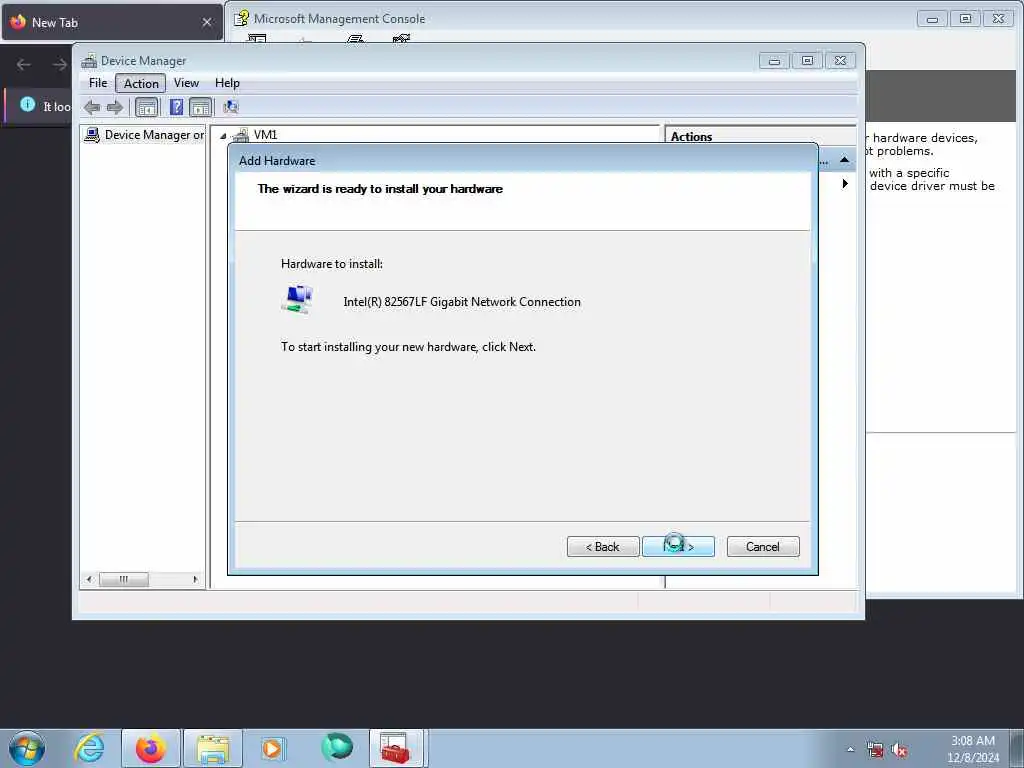Minimize the Device Manager window

tap(775, 61)
